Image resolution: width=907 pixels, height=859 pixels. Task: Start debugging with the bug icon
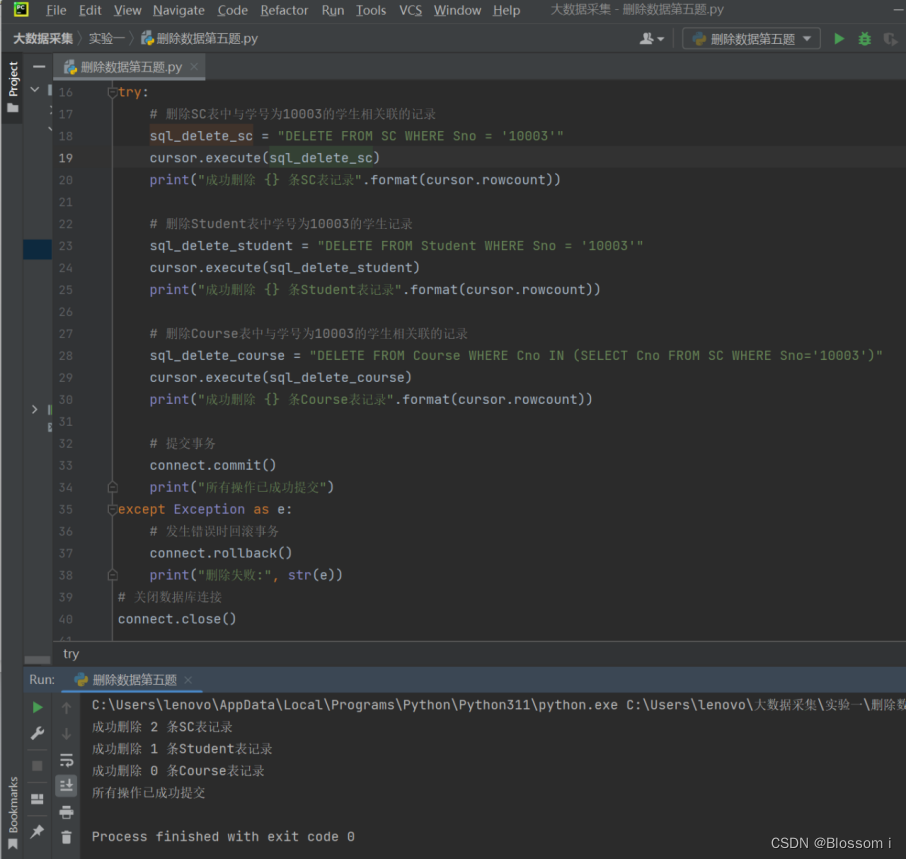click(865, 39)
